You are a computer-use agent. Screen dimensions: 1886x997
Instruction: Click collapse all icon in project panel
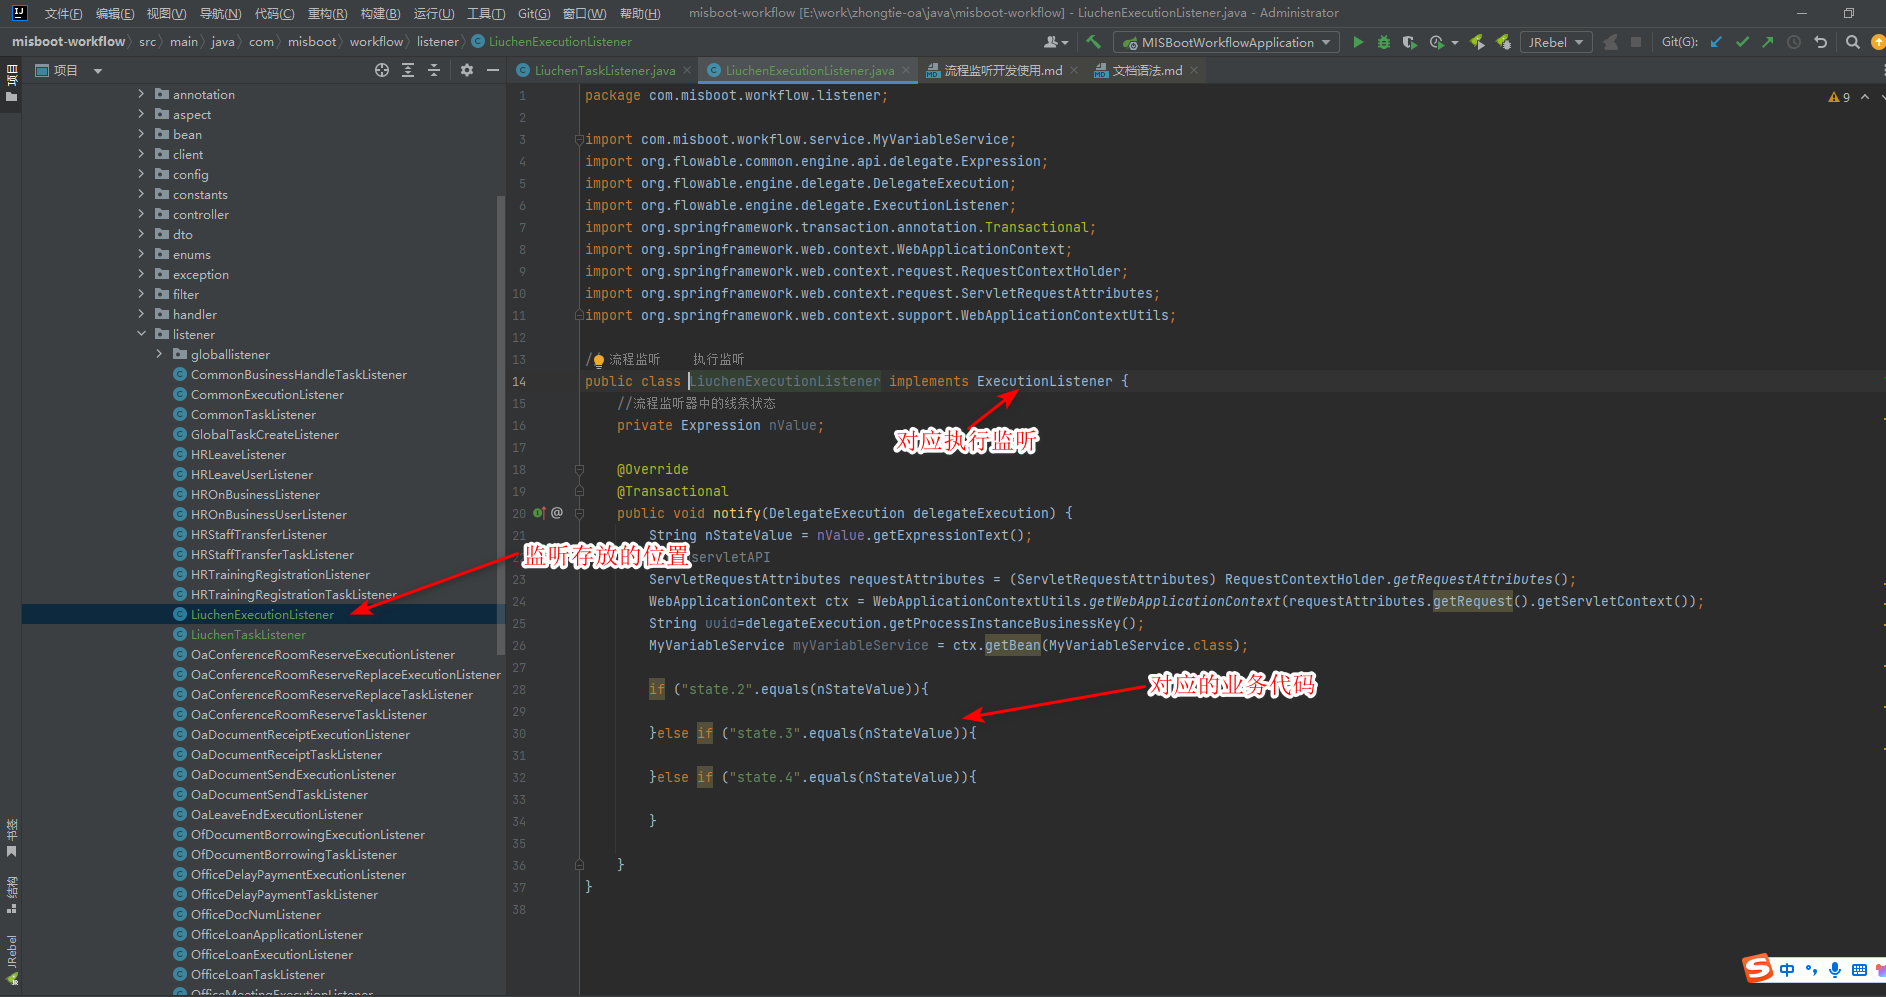[434, 70]
